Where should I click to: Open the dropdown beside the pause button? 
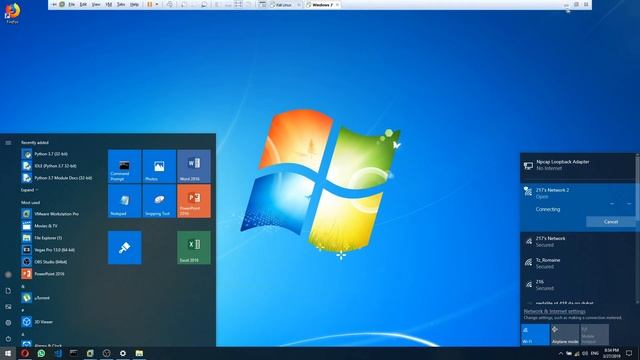[x=157, y=4]
